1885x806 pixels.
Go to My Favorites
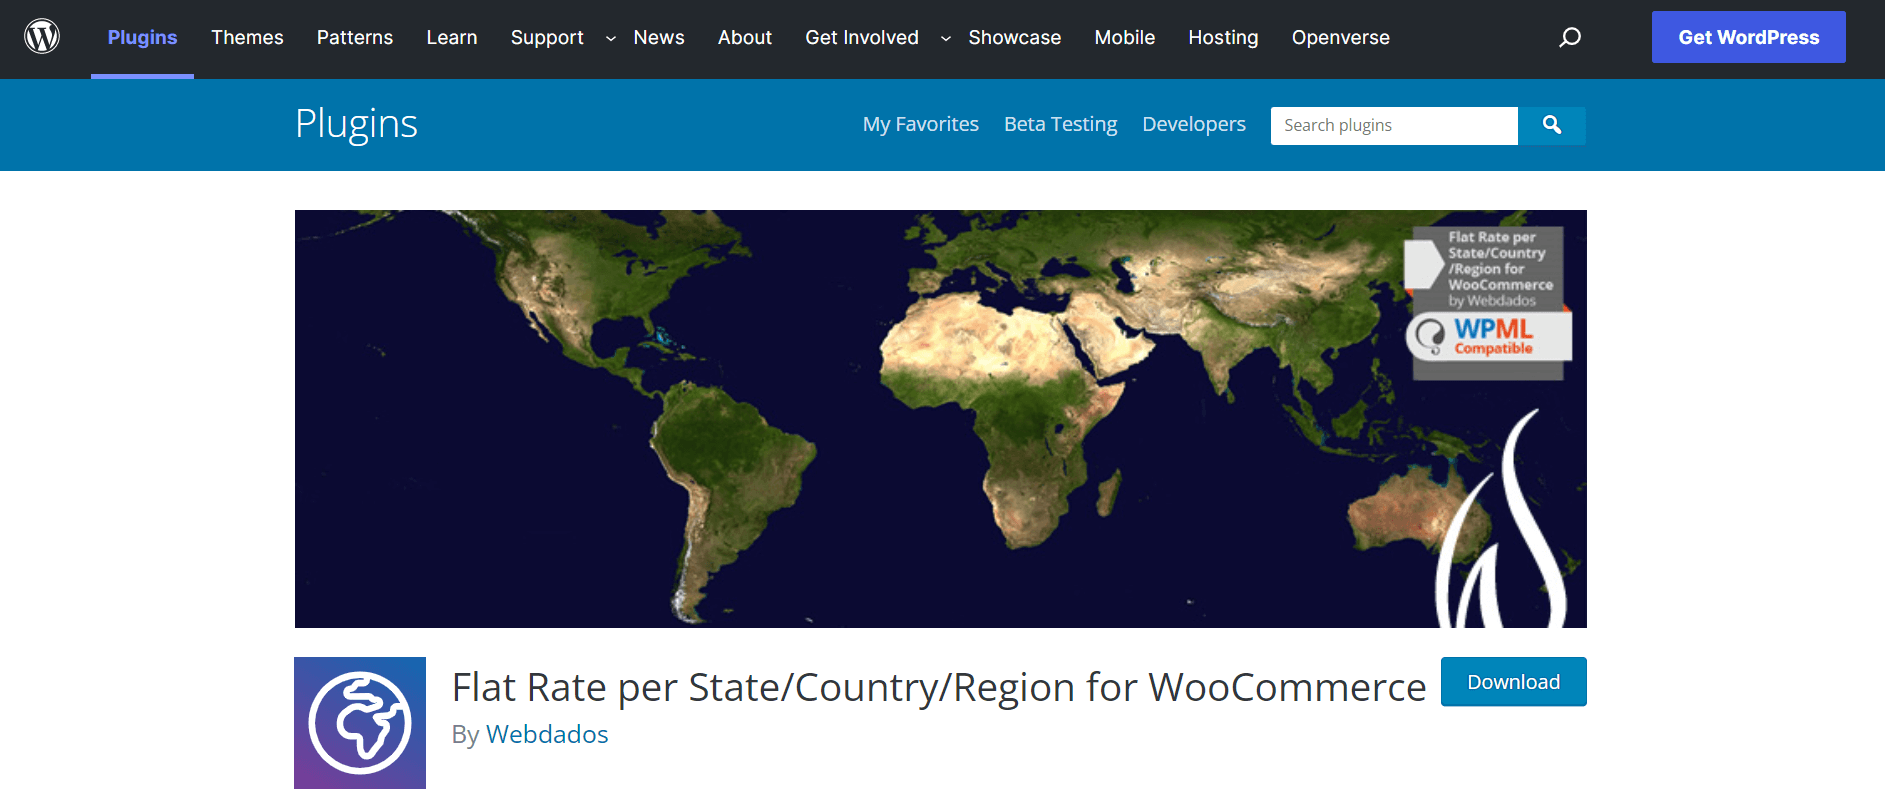coord(920,124)
